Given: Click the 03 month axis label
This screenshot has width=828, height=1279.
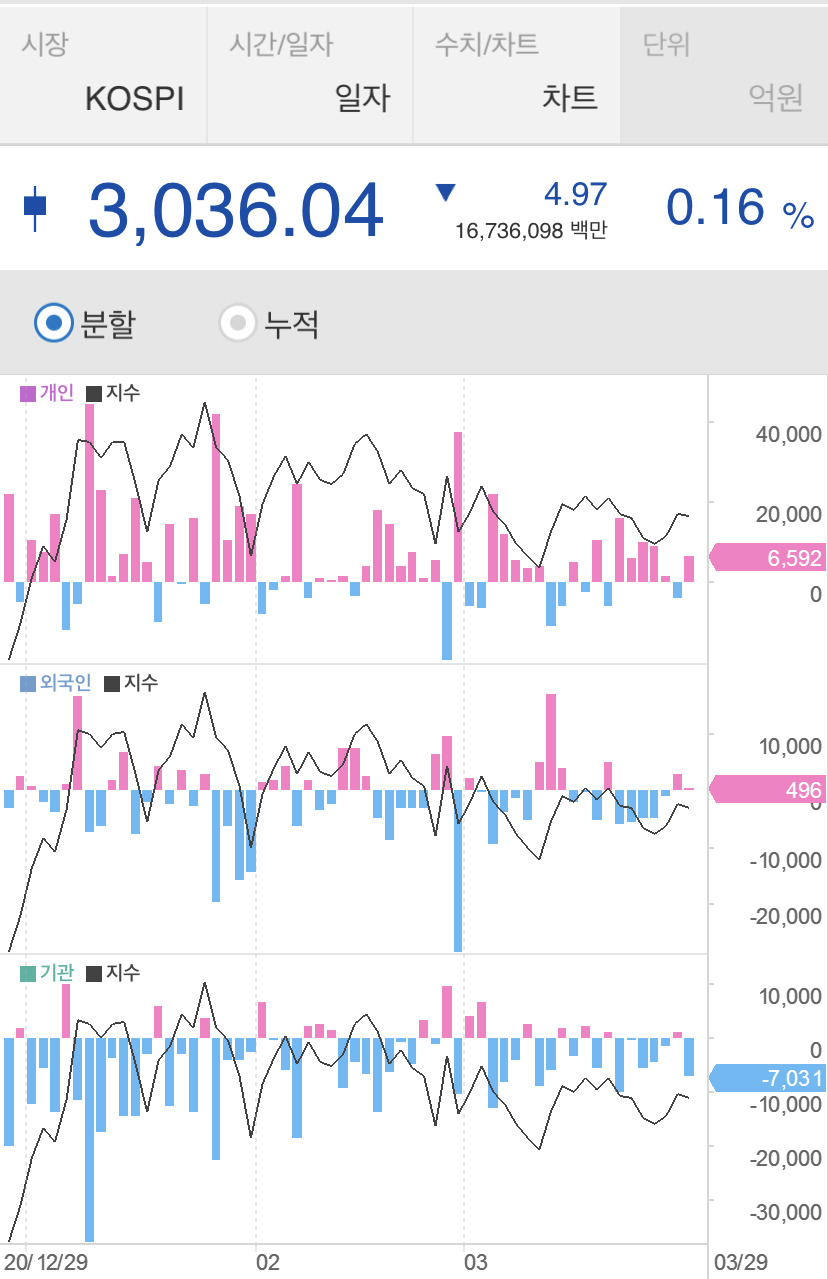Looking at the screenshot, I should (475, 1262).
